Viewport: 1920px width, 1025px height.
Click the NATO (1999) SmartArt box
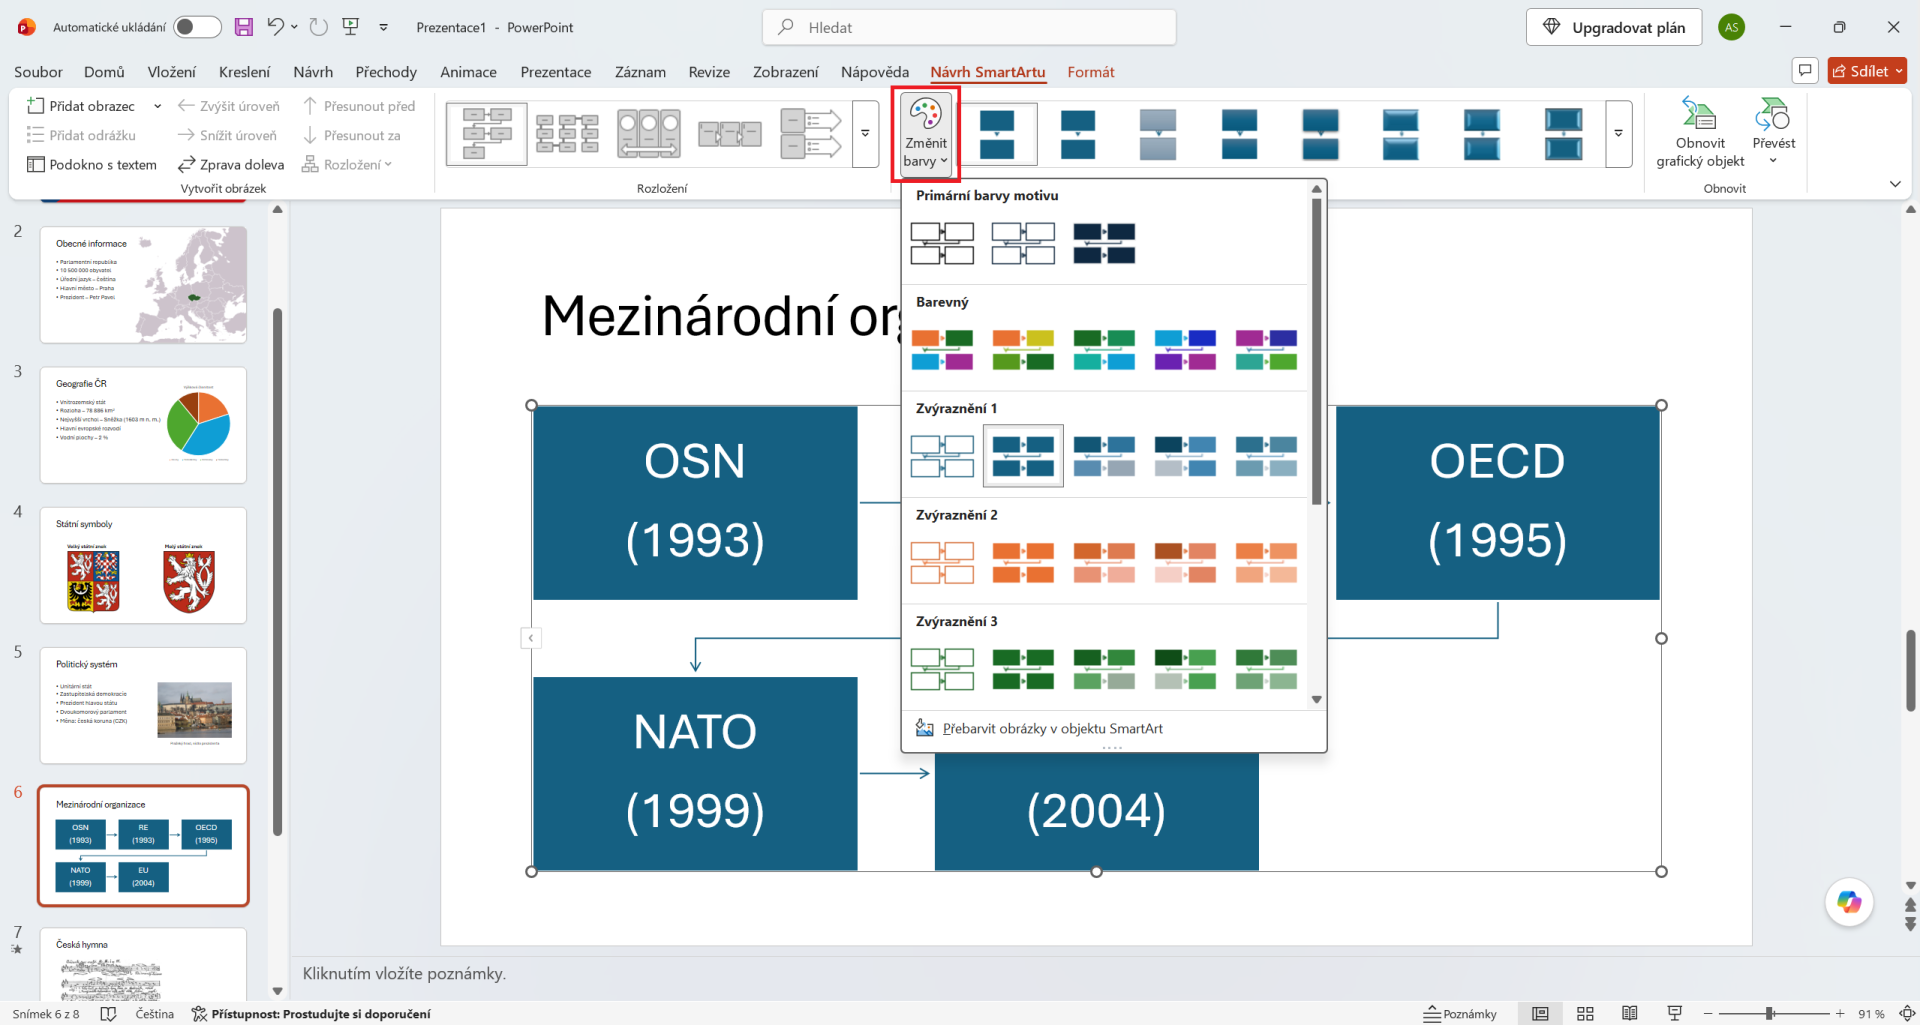695,773
